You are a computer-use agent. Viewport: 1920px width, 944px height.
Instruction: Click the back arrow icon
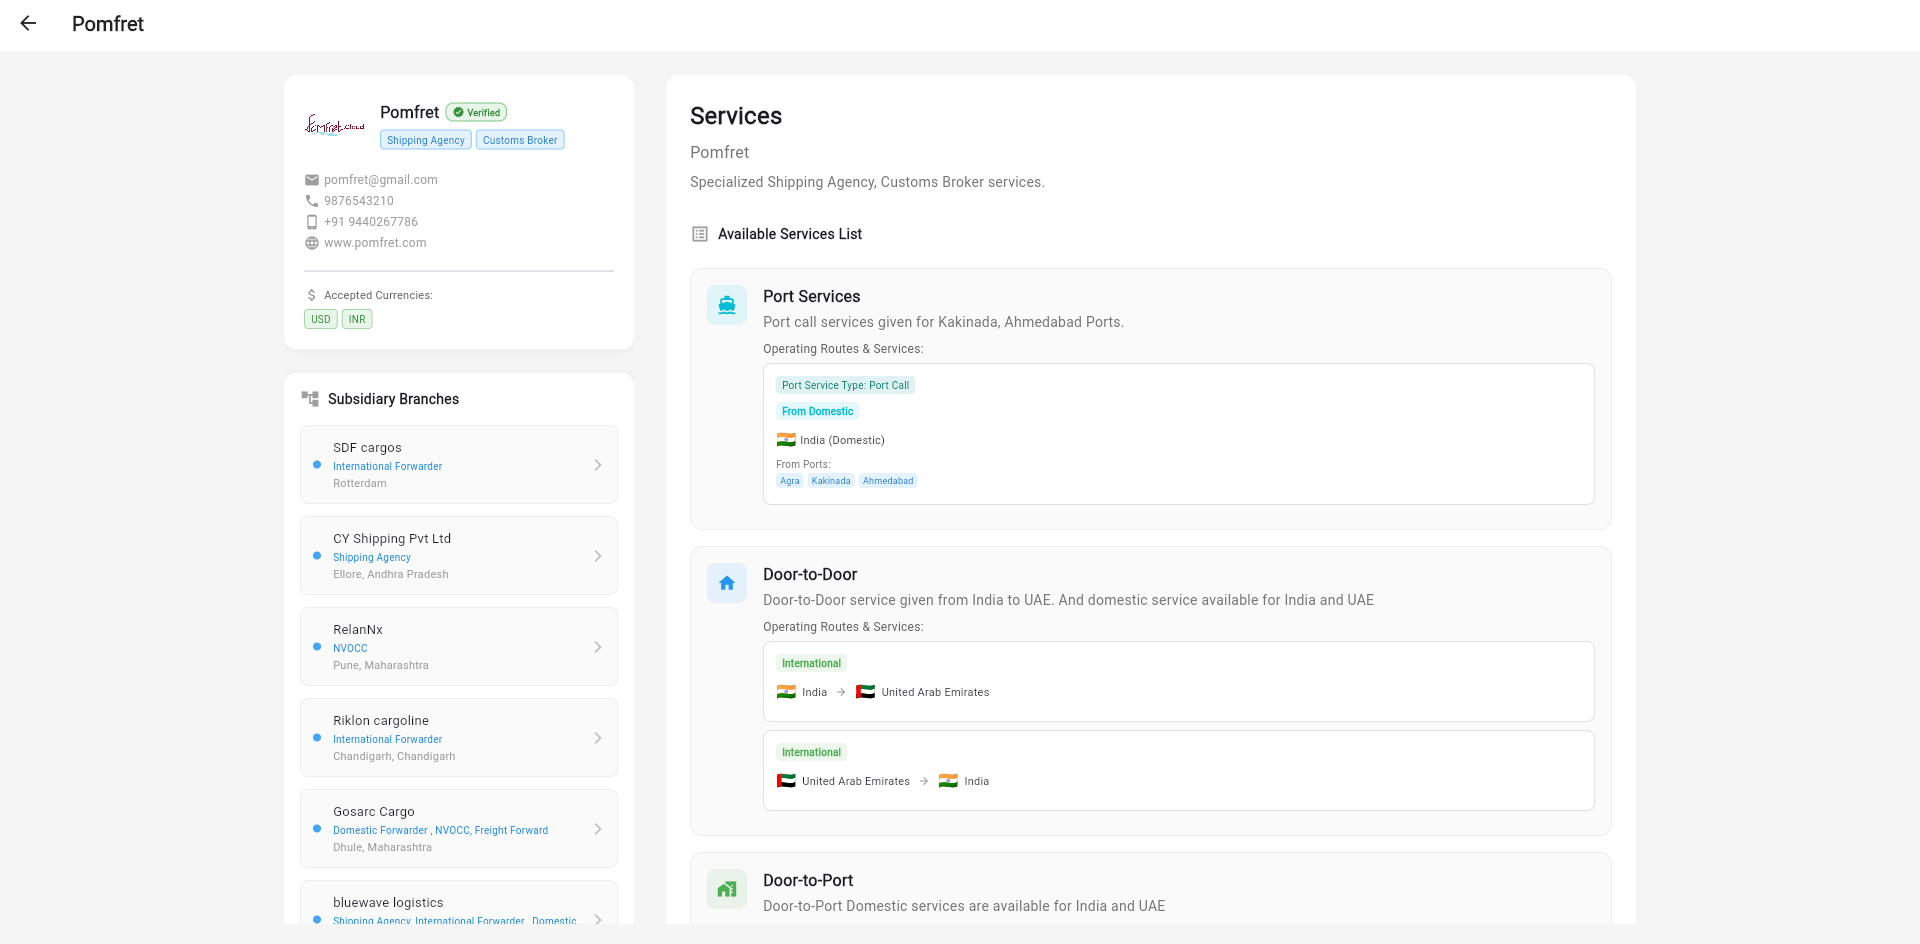28,24
